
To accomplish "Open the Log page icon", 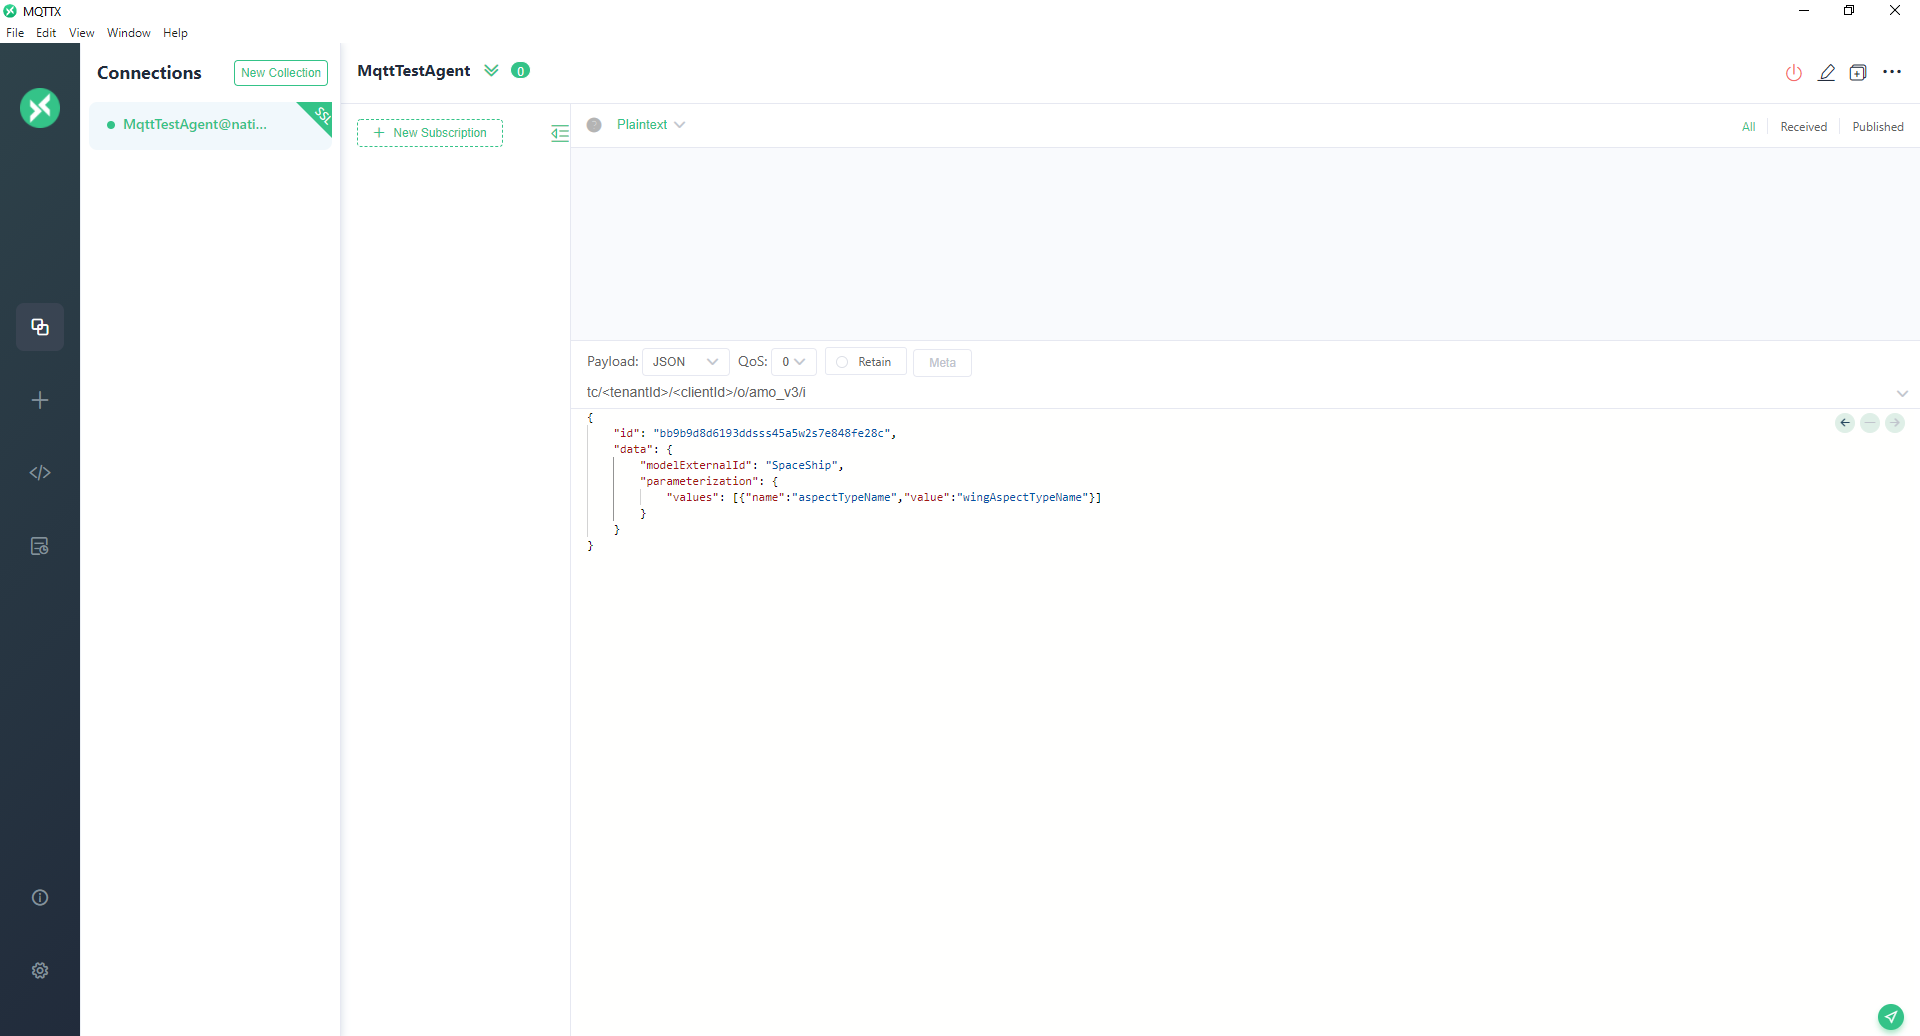I will click(40, 546).
